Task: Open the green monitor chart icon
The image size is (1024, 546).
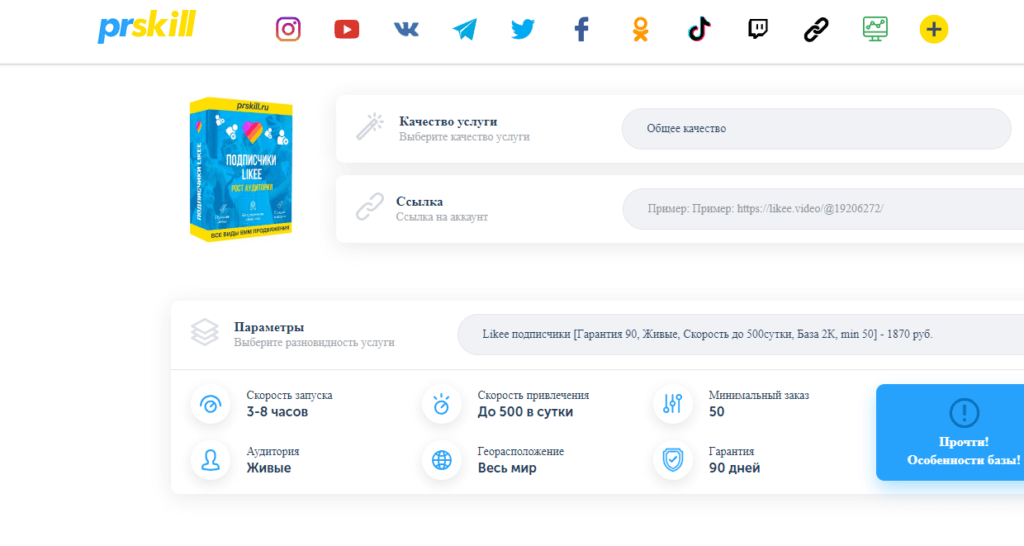Action: [x=875, y=29]
